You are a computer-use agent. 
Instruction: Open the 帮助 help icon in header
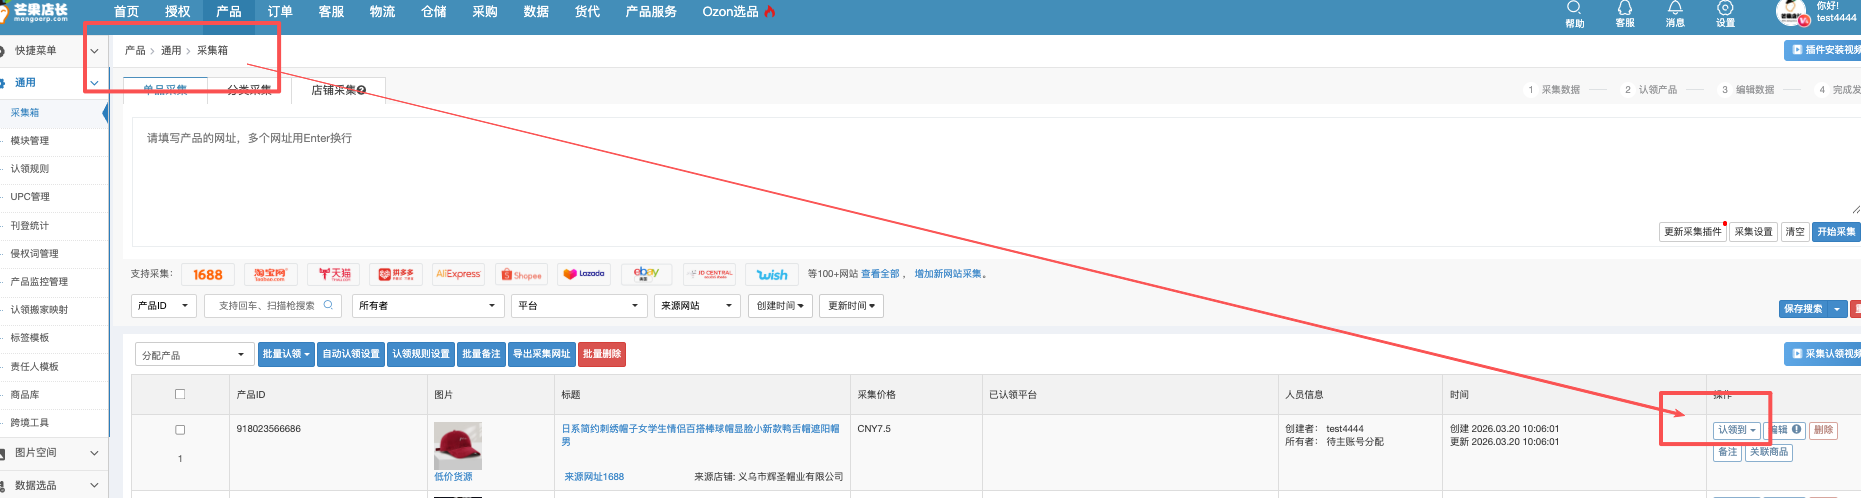click(x=1574, y=14)
